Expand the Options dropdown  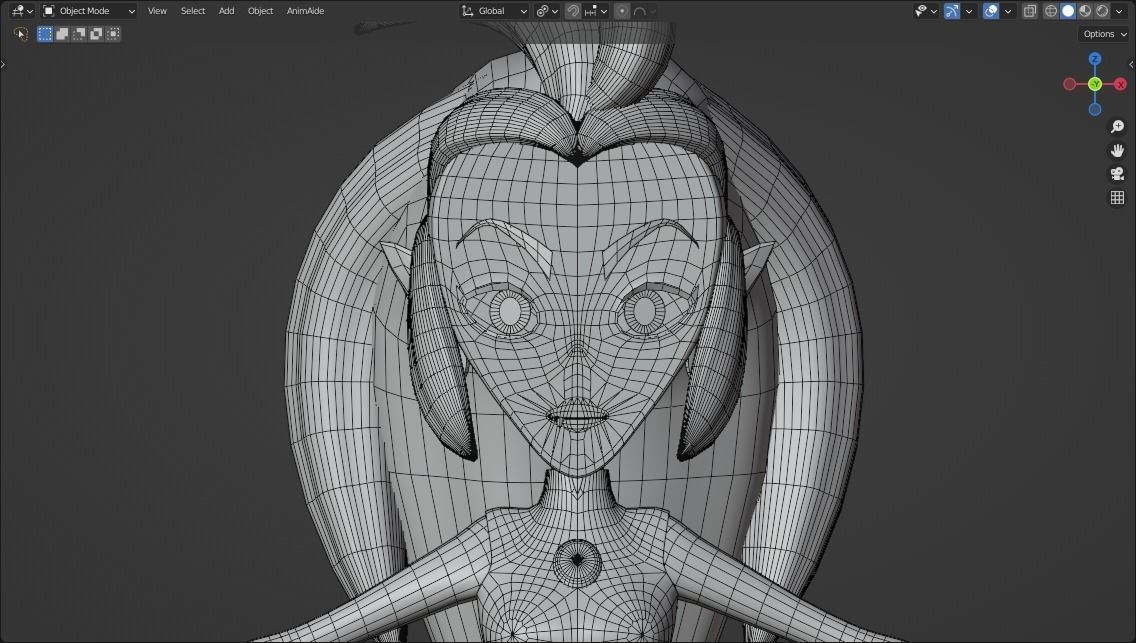[x=1103, y=33]
